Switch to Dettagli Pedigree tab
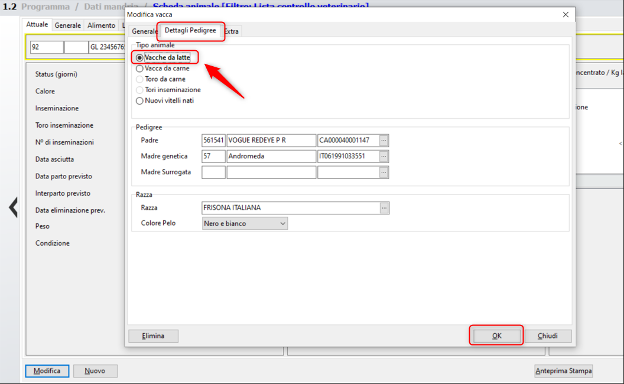624x384 pixels. 190,31
